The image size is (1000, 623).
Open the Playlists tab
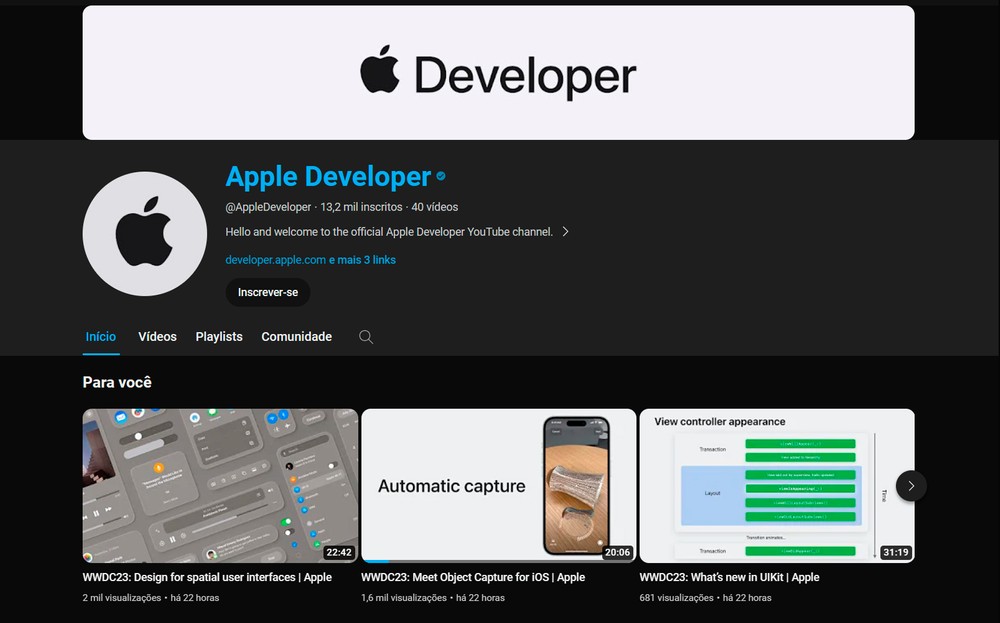[x=219, y=337]
